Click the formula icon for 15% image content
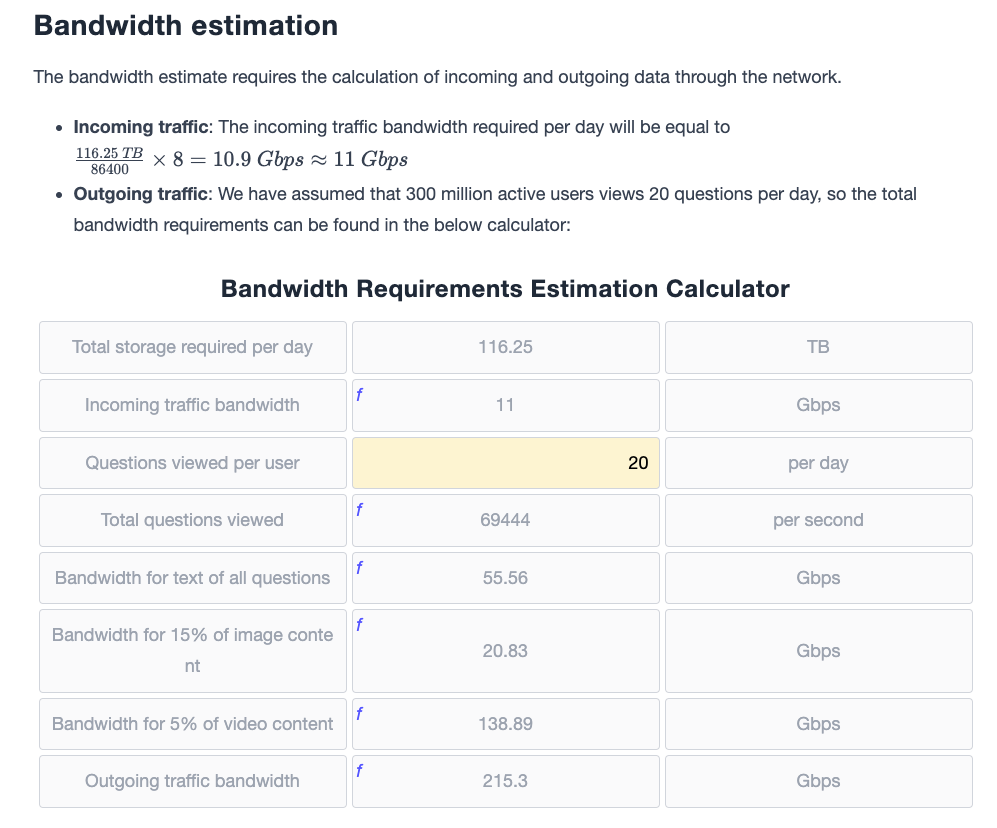Image resolution: width=997 pixels, height=828 pixels. point(359,624)
